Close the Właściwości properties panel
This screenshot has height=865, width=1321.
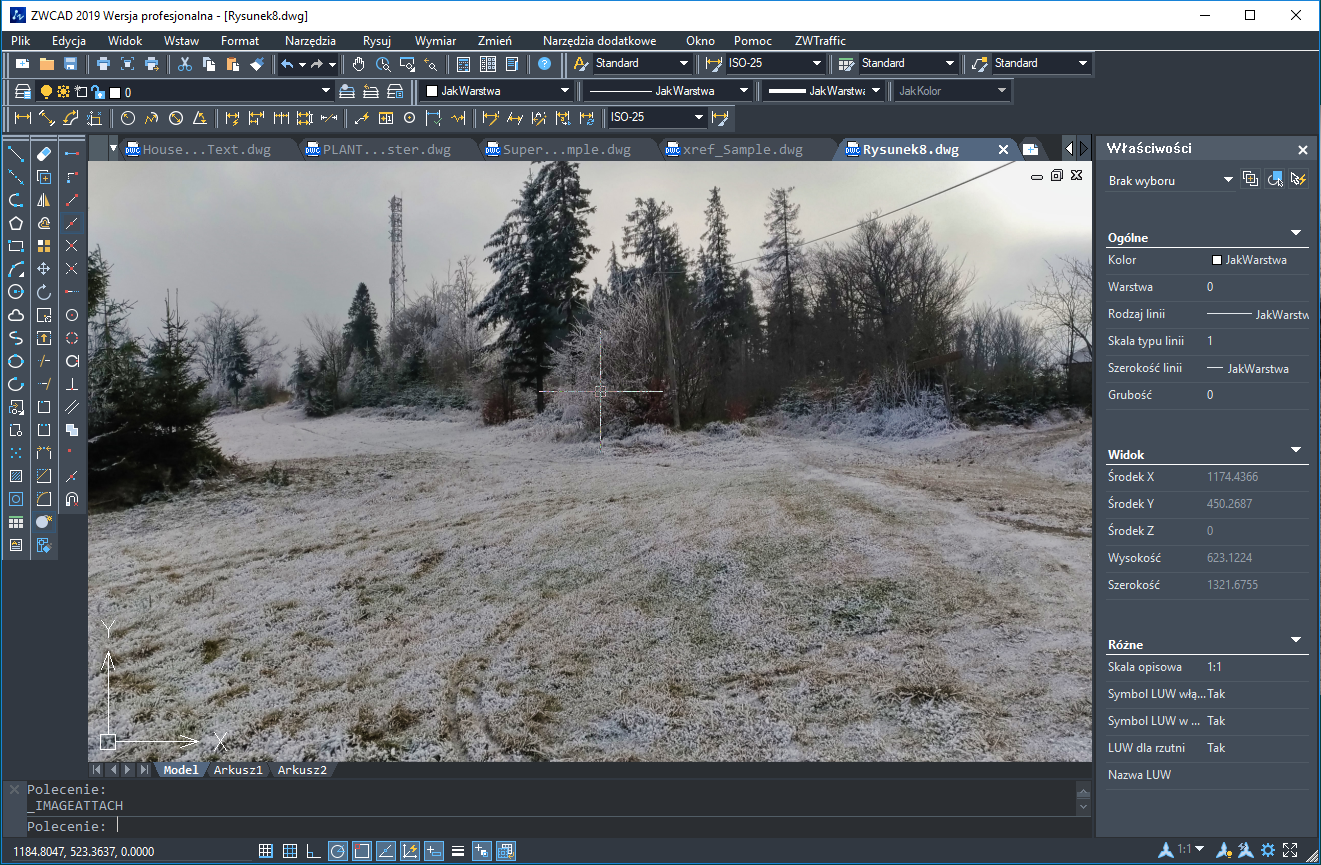pyautogui.click(x=1302, y=150)
